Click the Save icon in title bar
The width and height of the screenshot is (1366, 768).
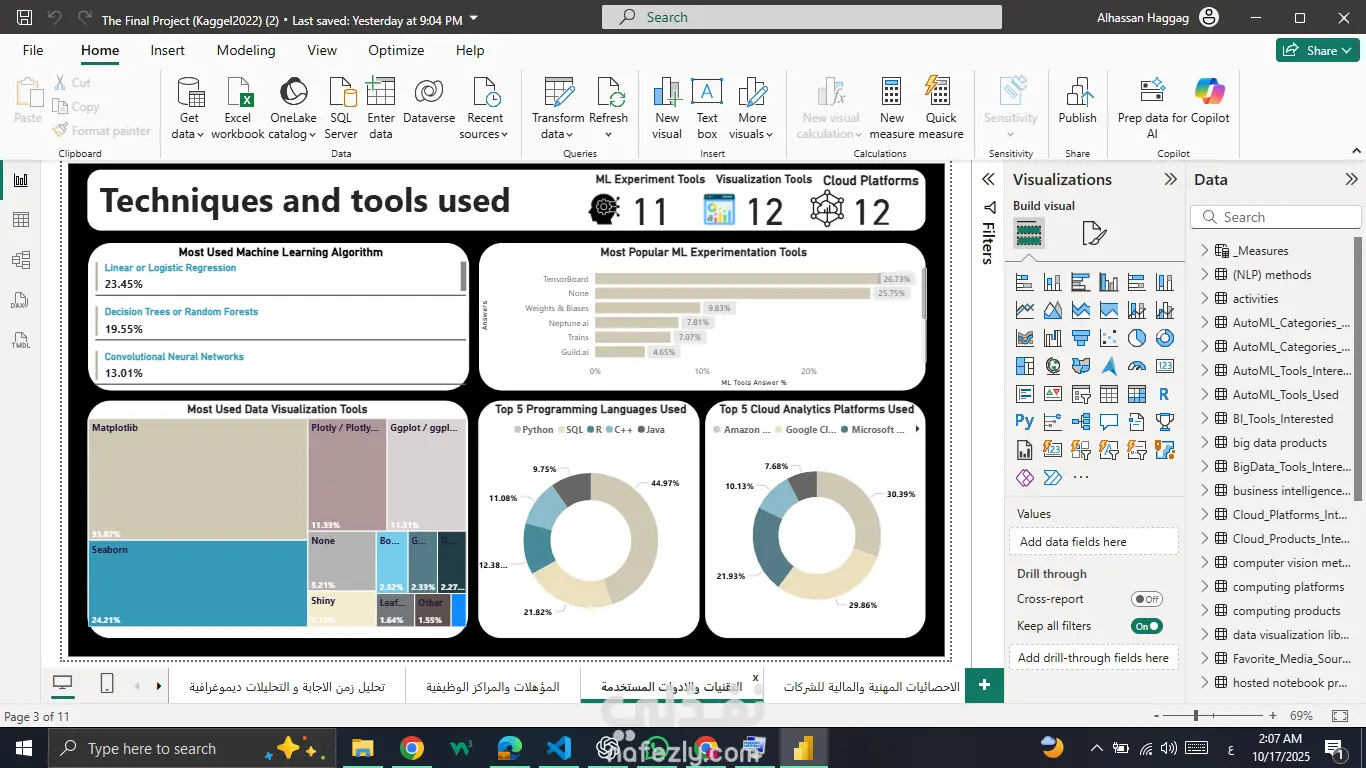tap(25, 18)
